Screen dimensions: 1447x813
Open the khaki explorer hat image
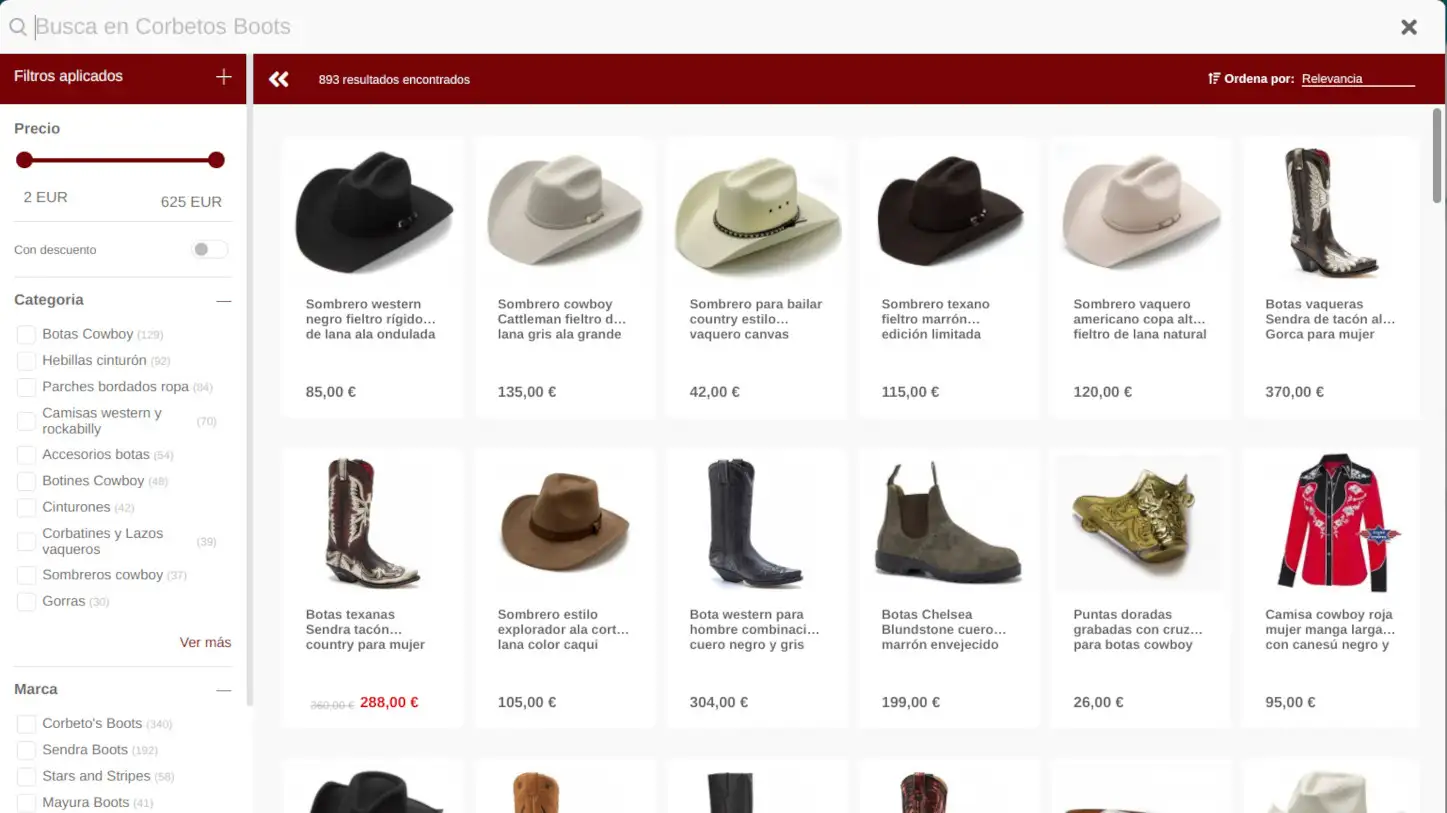tap(565, 523)
